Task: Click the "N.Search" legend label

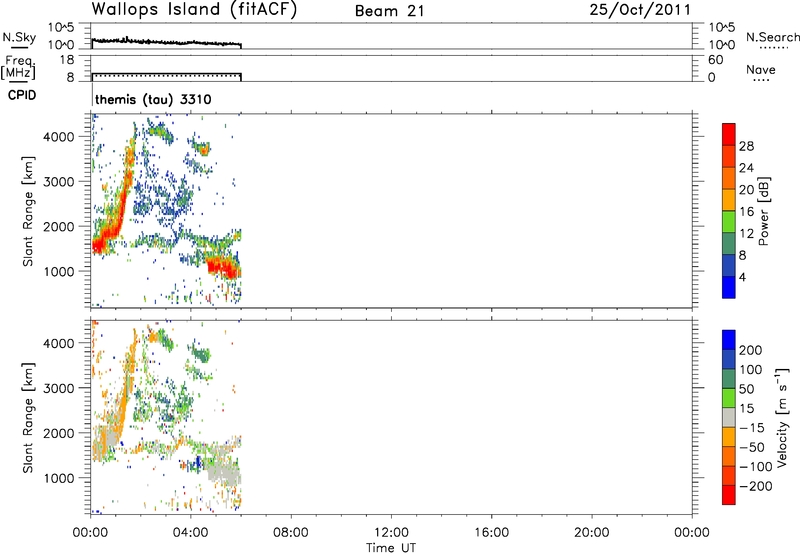Action: click(772, 37)
